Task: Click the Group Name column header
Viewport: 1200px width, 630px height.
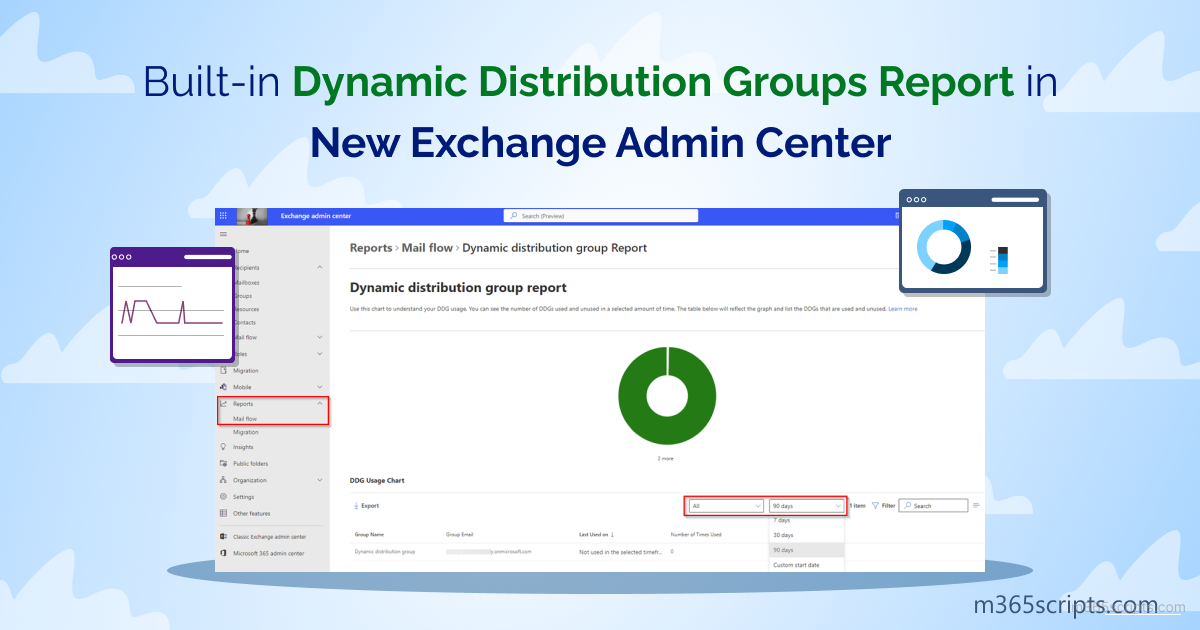Action: tap(369, 535)
